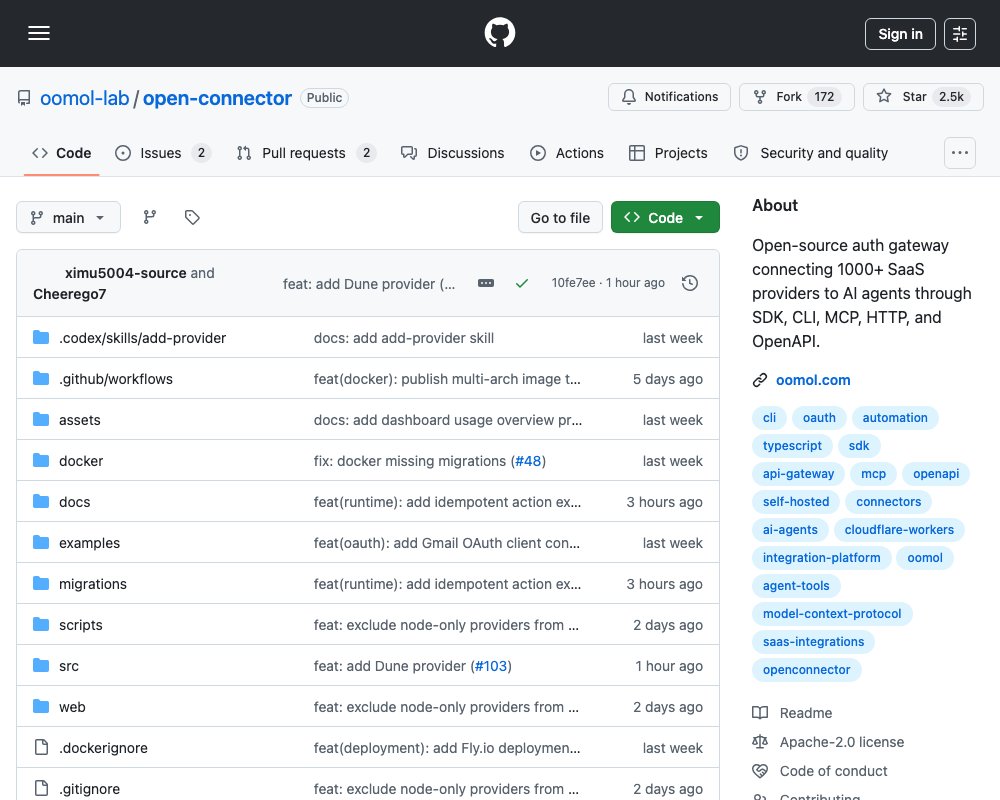The width and height of the screenshot is (1000, 800).
Task: Select the saas-integrations topic tag
Action: [813, 642]
